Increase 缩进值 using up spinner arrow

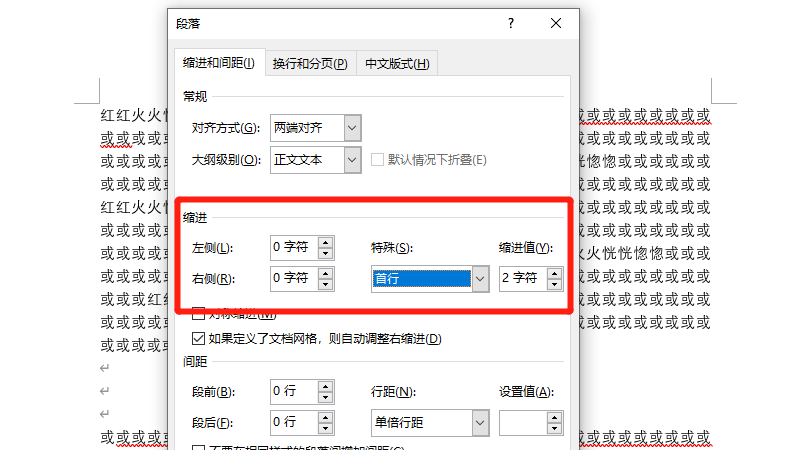click(554, 272)
